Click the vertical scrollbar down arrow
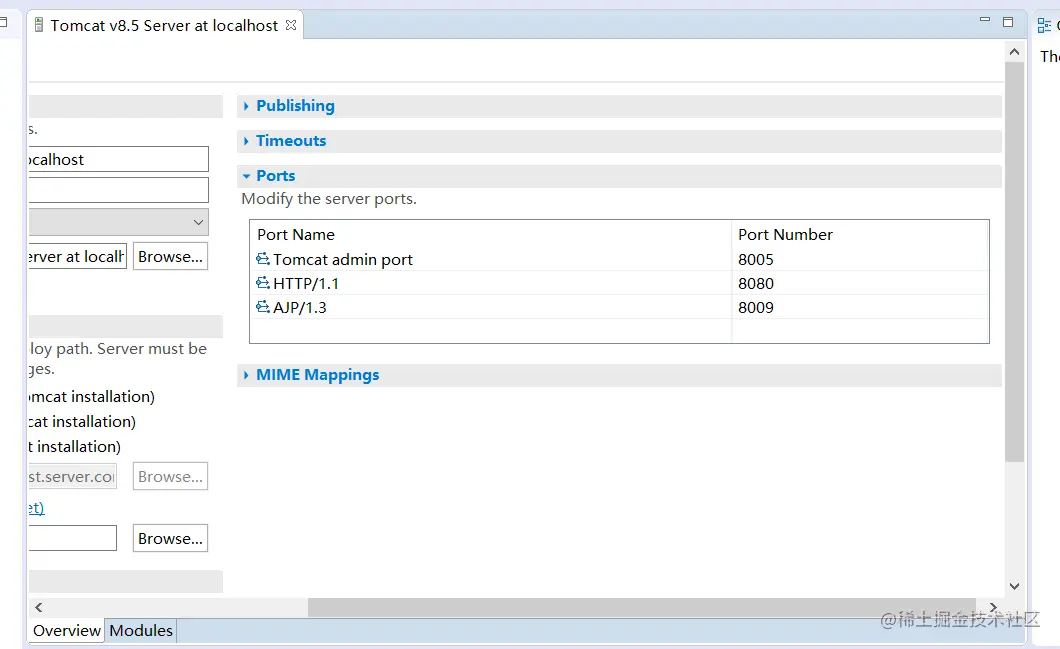The width and height of the screenshot is (1060, 649). tap(1014, 586)
